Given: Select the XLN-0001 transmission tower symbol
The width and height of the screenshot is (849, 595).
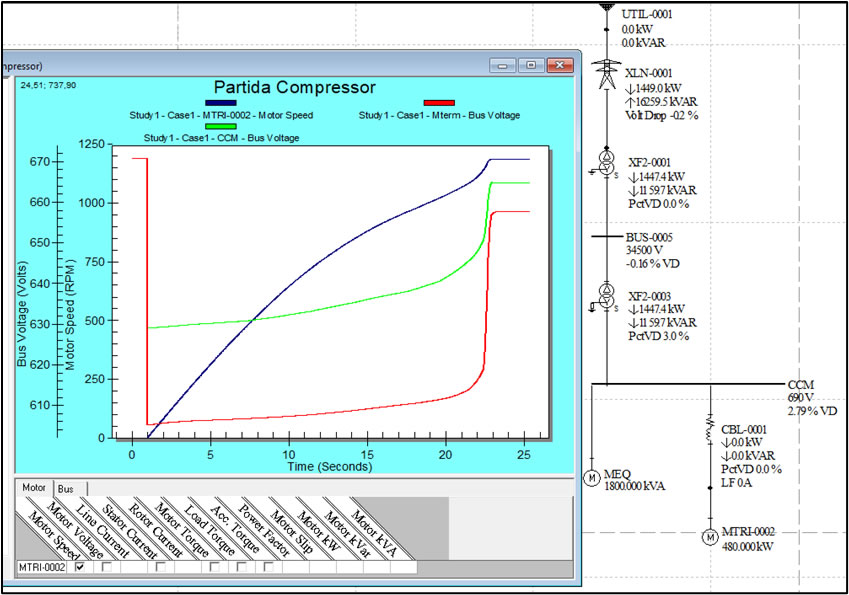Looking at the screenshot, I should coord(605,75).
